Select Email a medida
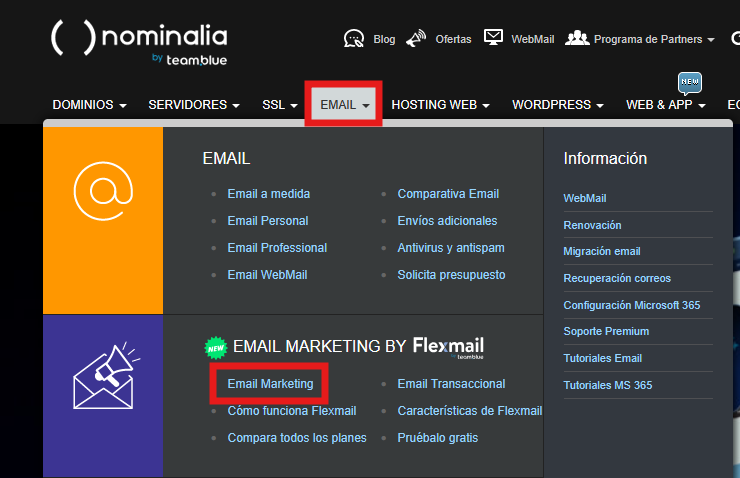 pos(269,194)
